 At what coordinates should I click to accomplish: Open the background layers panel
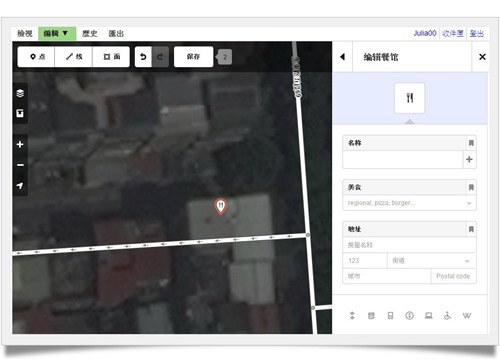(x=20, y=93)
